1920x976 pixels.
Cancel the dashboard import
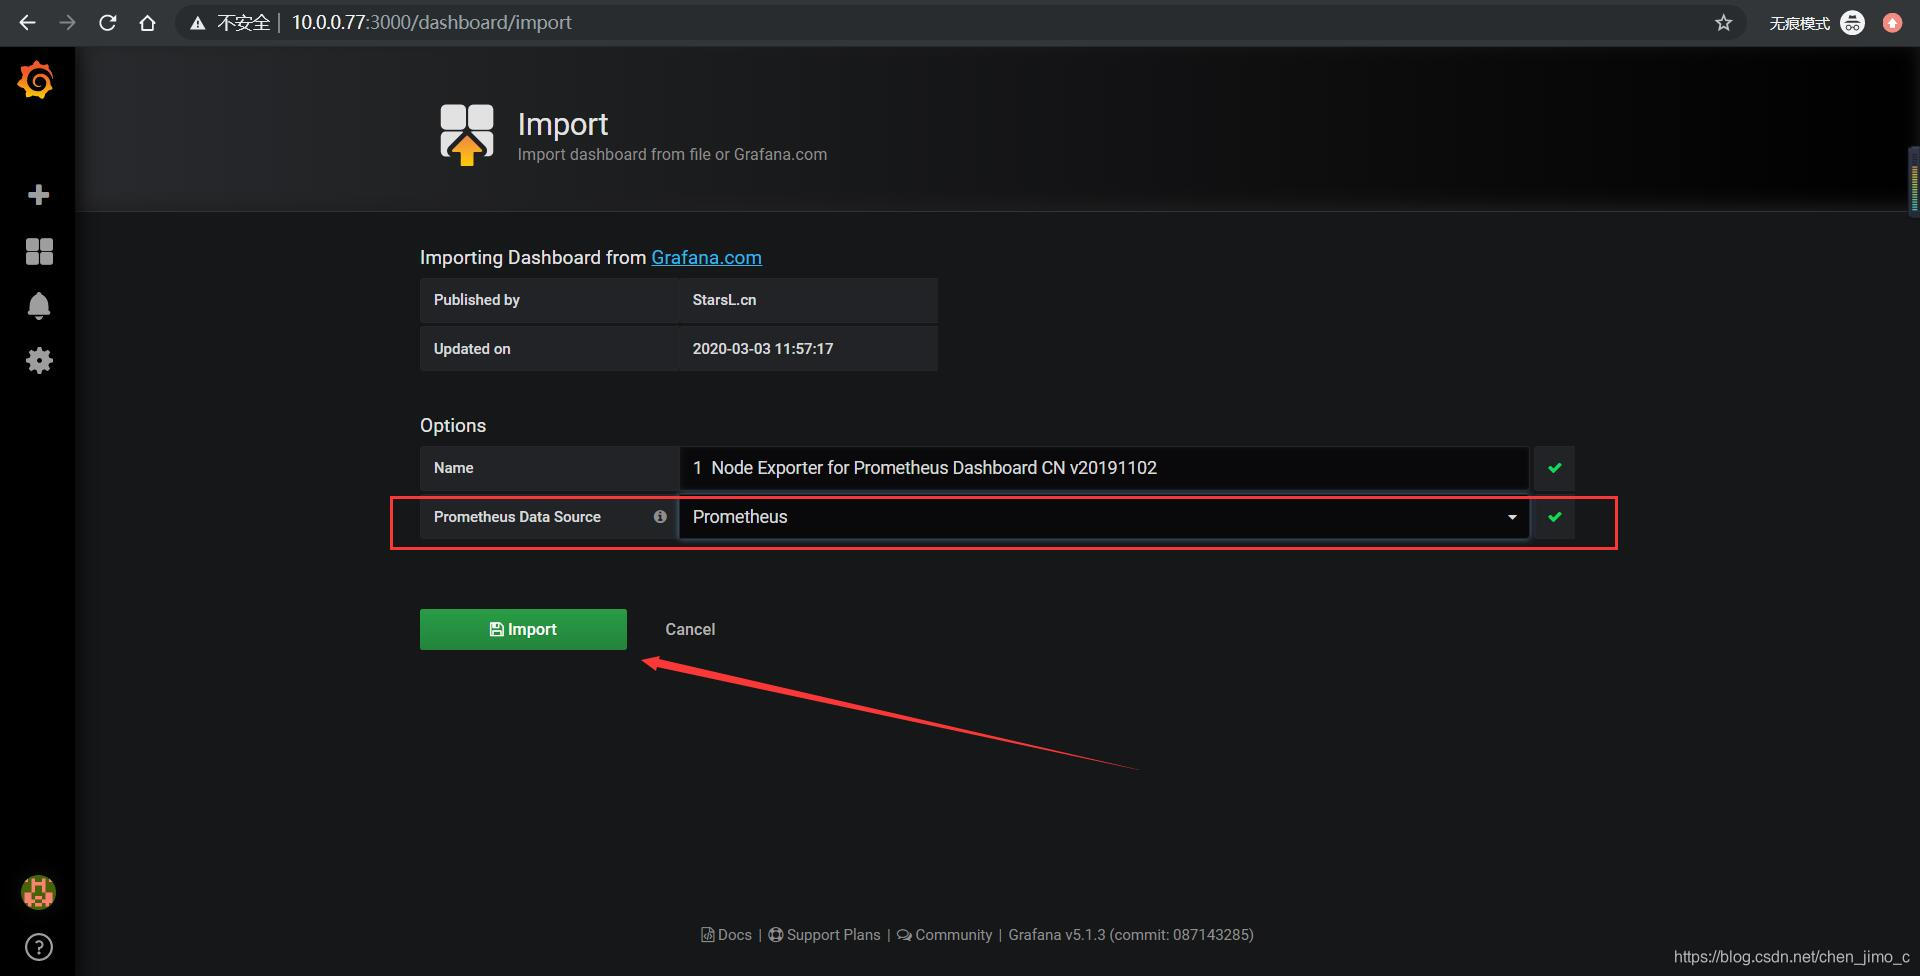tap(690, 629)
